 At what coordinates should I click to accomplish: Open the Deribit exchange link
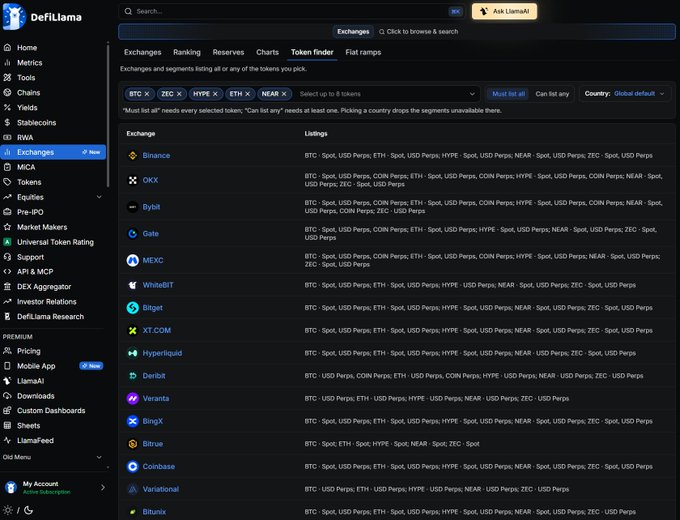pos(154,376)
